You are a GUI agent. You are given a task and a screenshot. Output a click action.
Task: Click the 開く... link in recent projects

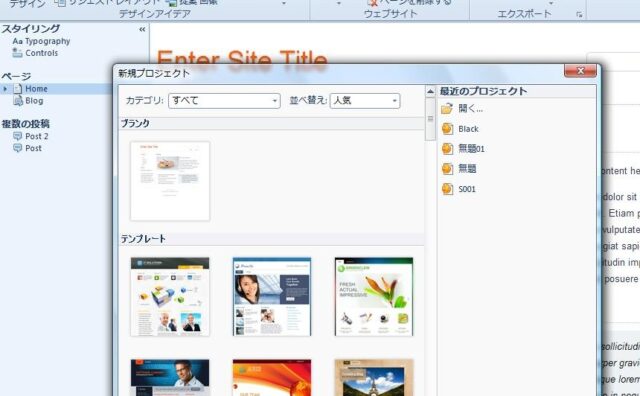pyautogui.click(x=471, y=109)
